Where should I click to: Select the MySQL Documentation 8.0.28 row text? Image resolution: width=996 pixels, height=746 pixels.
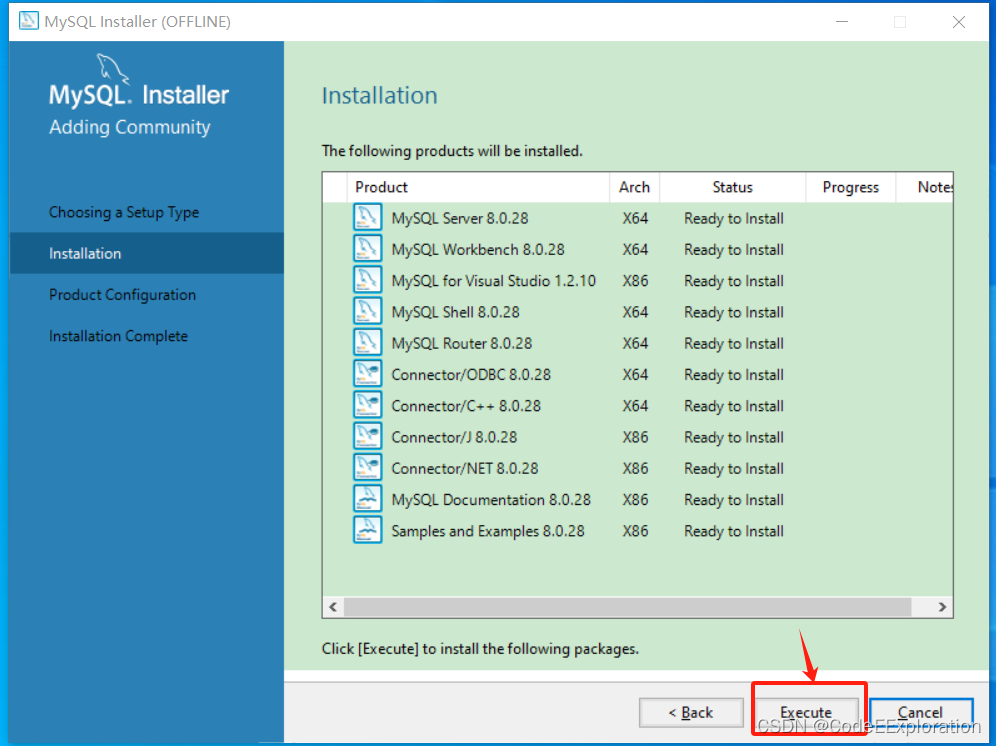pos(491,499)
